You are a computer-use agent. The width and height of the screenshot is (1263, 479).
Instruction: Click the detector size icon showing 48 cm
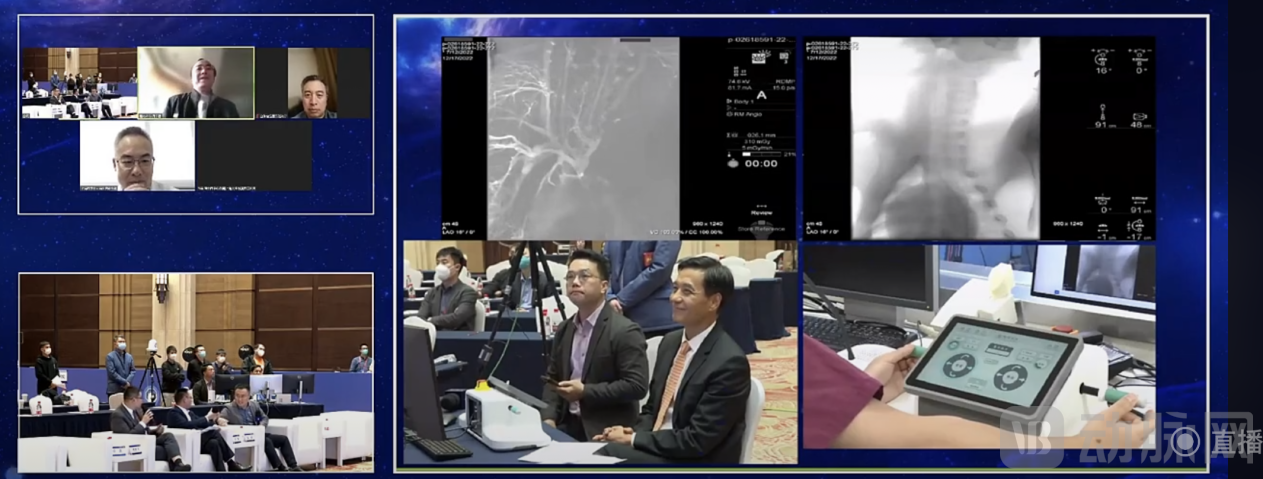point(1138,117)
